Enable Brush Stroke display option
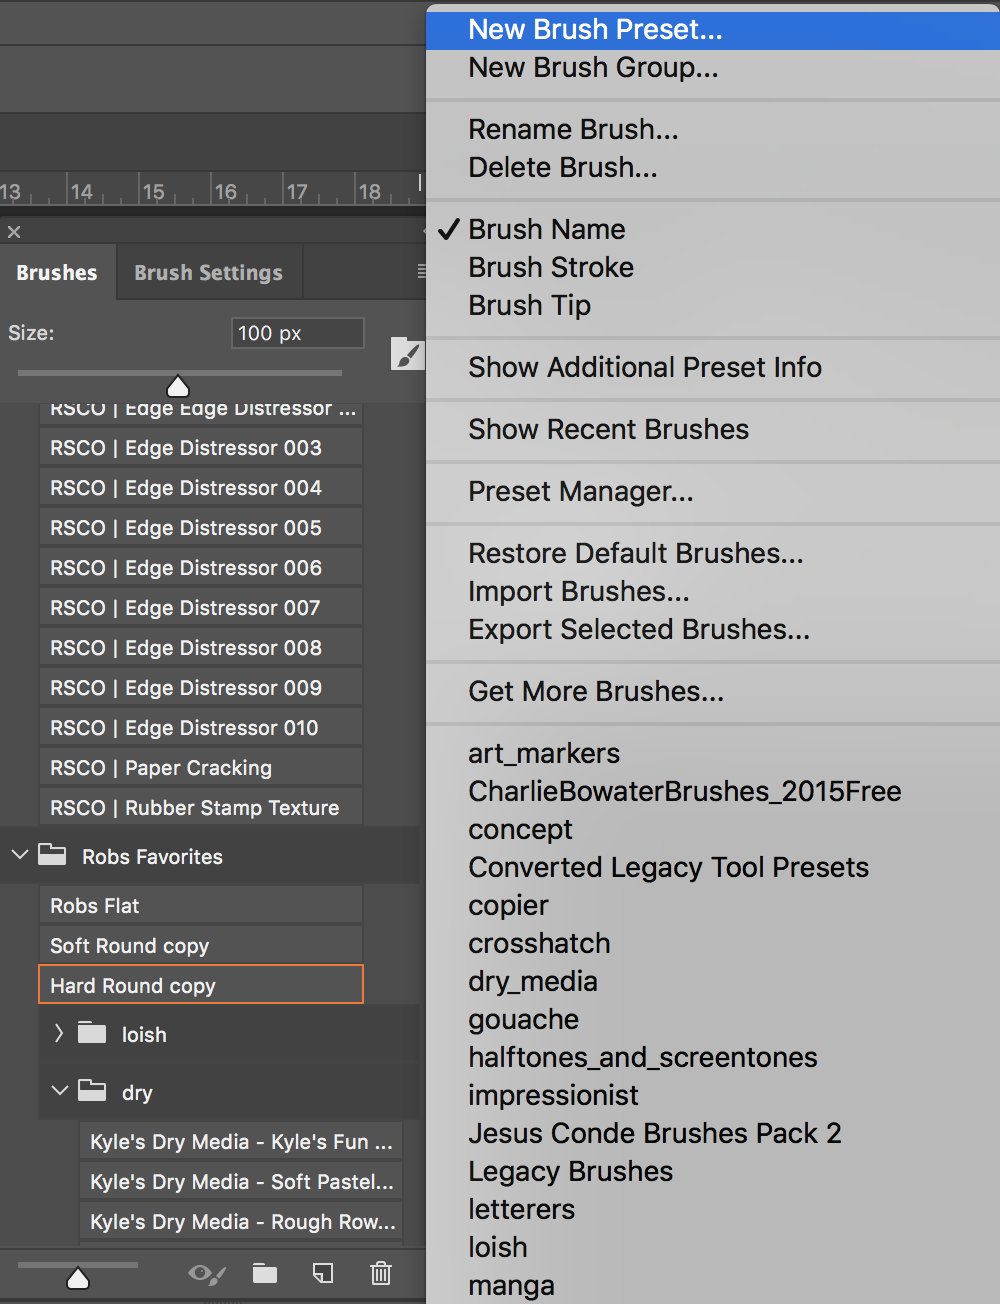 coord(713,268)
